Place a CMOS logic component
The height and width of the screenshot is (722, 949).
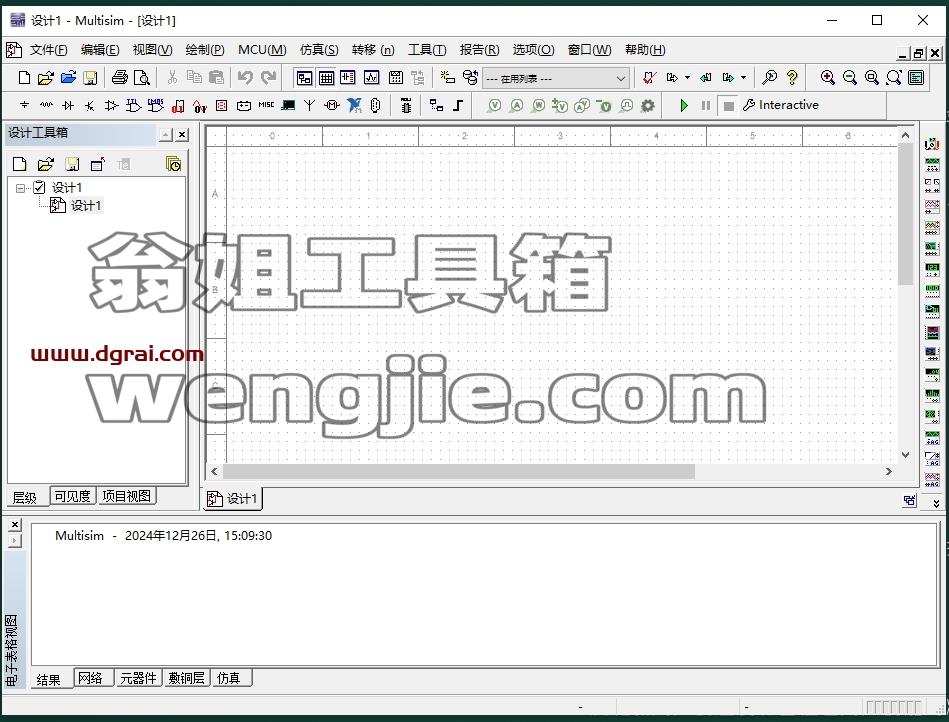(156, 105)
